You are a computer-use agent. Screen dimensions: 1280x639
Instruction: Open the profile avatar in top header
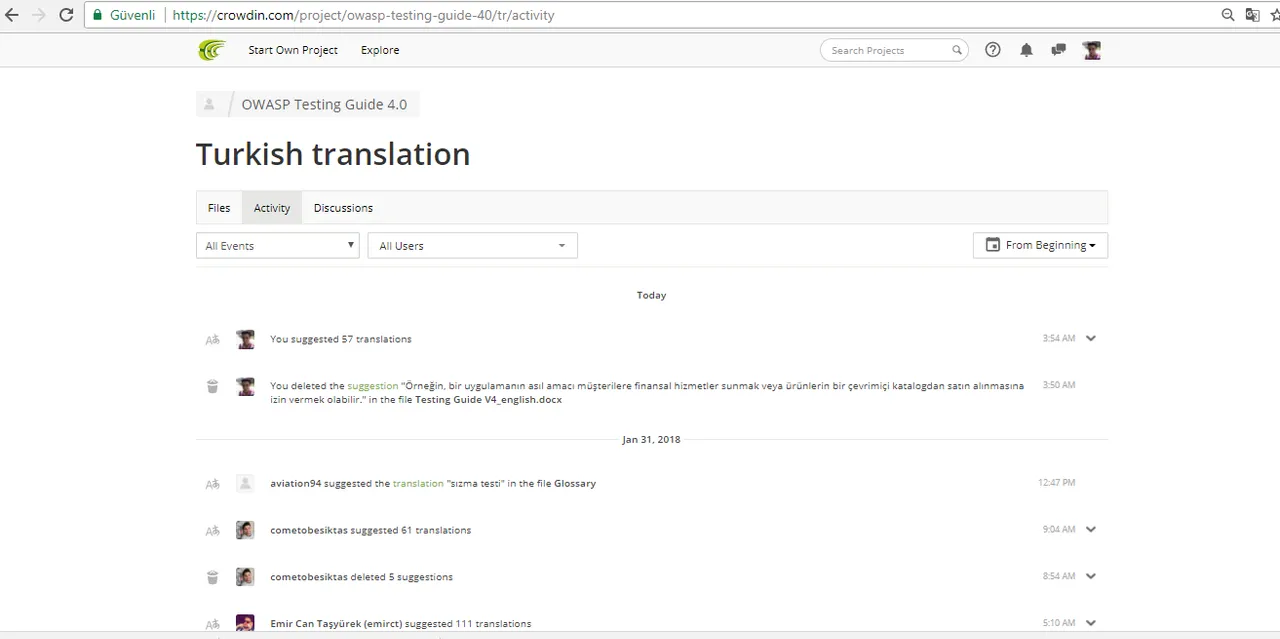pos(1092,50)
